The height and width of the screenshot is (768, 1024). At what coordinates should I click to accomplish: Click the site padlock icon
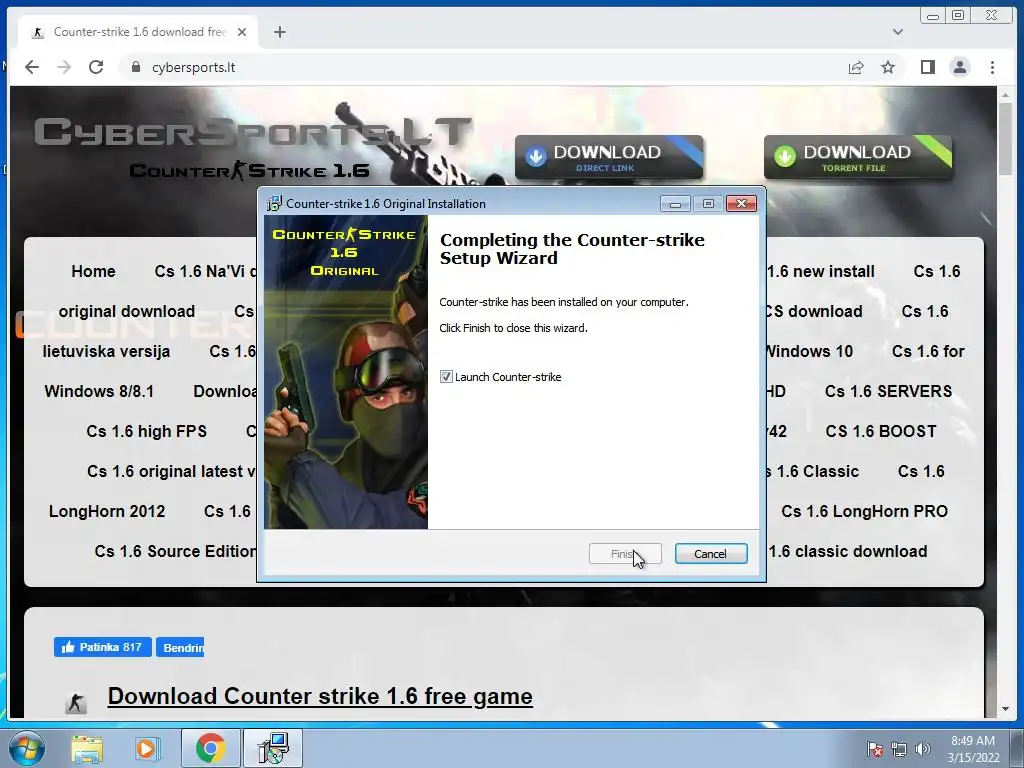pyautogui.click(x=136, y=67)
